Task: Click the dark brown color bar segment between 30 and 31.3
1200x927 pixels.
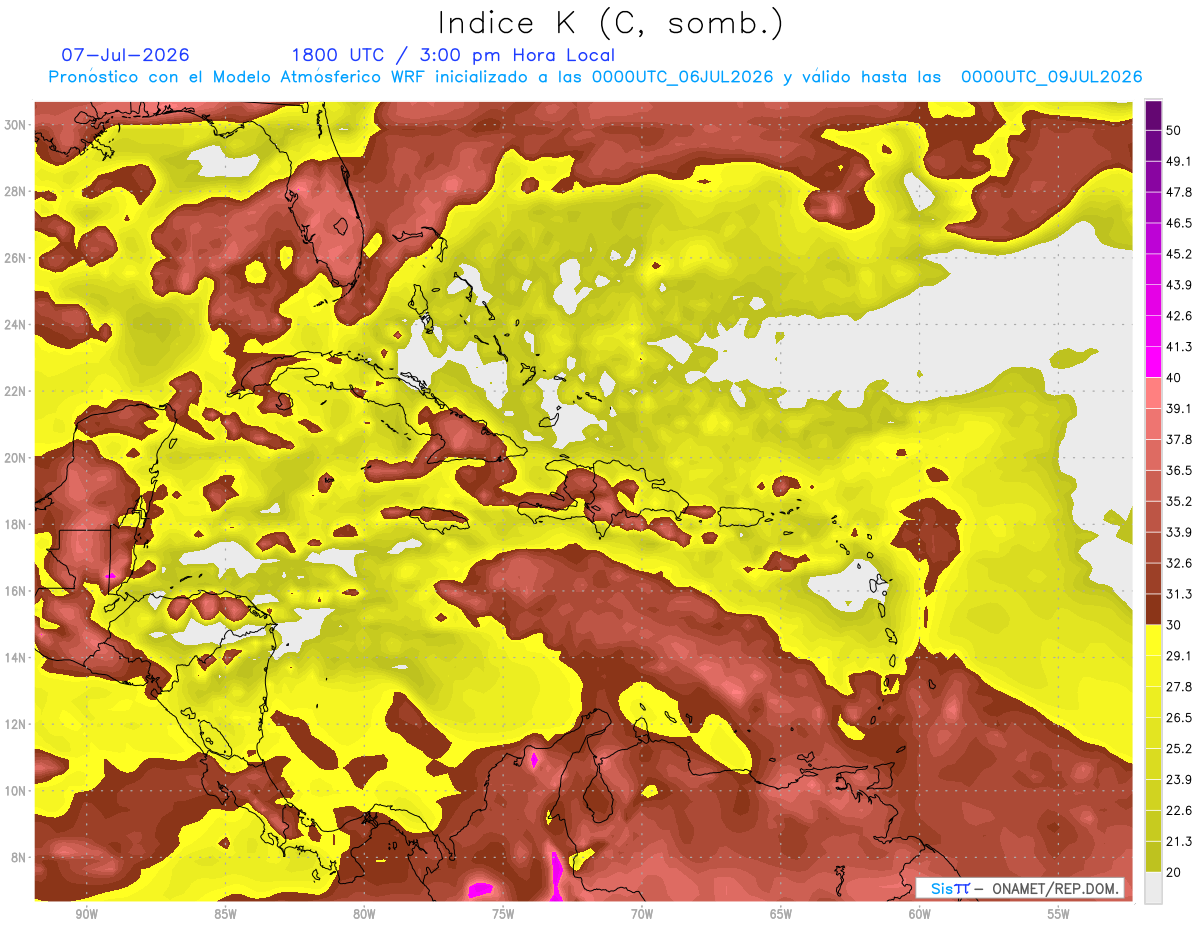Action: click(x=1153, y=609)
